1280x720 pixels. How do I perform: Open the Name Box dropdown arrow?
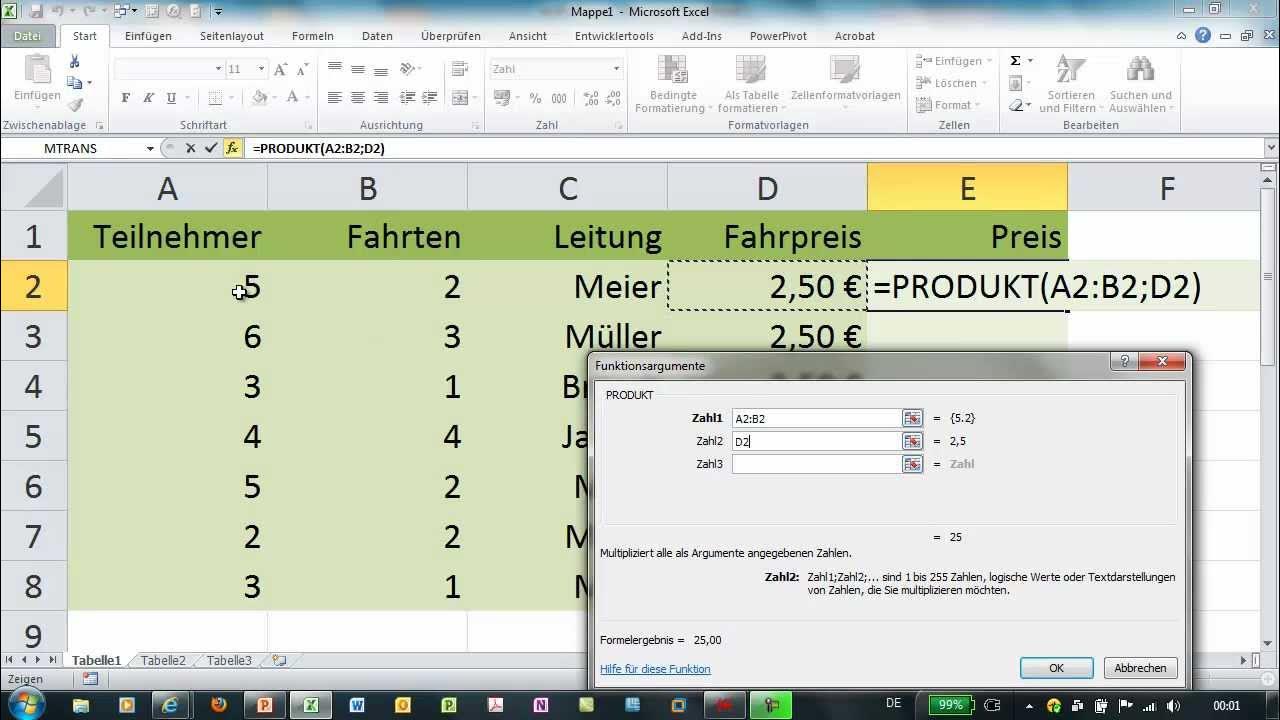[x=150, y=148]
